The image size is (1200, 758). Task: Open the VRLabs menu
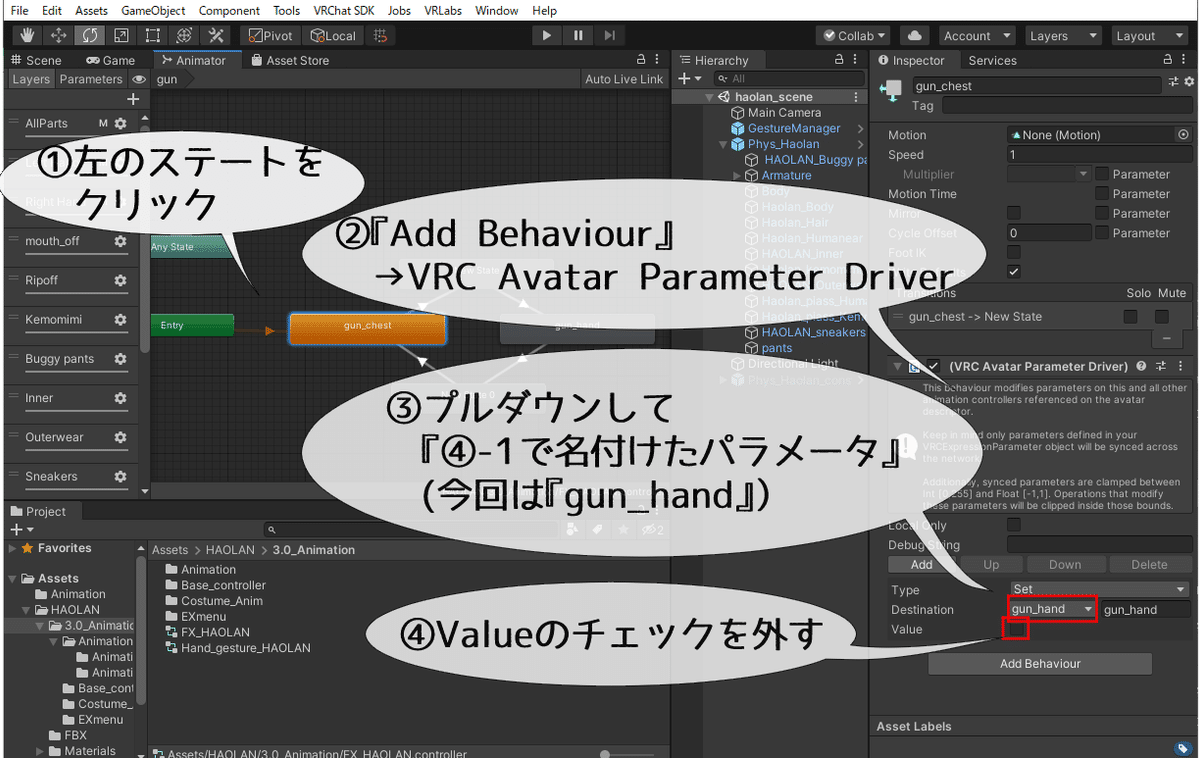click(443, 10)
